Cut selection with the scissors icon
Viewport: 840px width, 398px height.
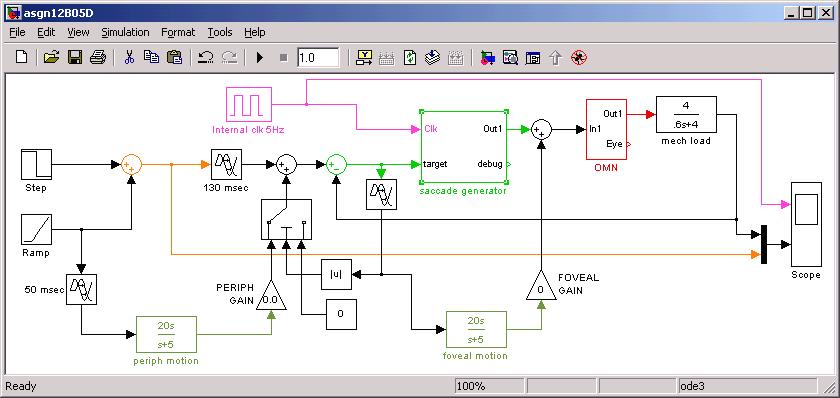pyautogui.click(x=129, y=57)
